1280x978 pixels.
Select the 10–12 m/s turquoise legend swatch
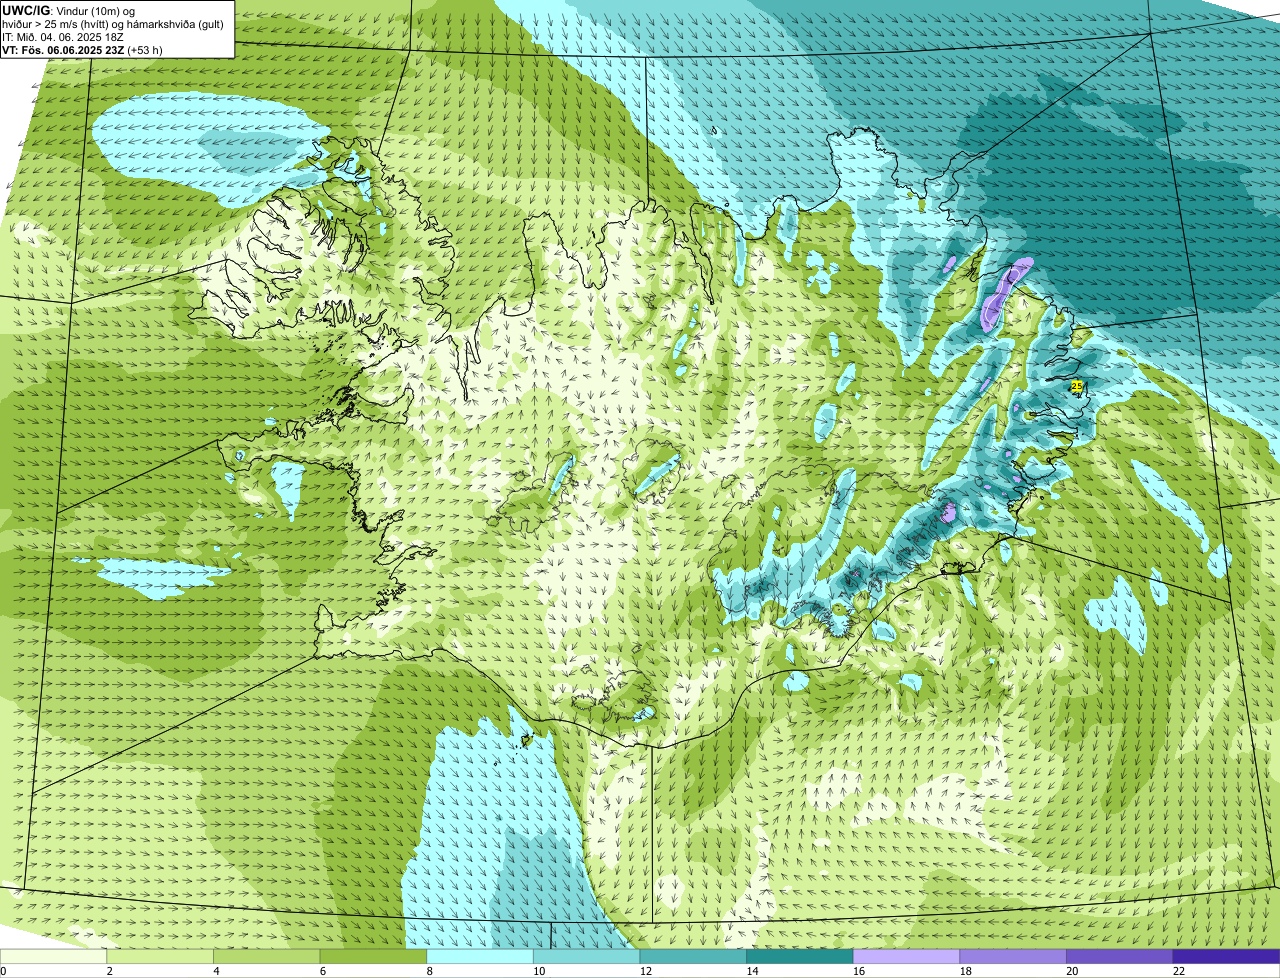click(x=586, y=956)
